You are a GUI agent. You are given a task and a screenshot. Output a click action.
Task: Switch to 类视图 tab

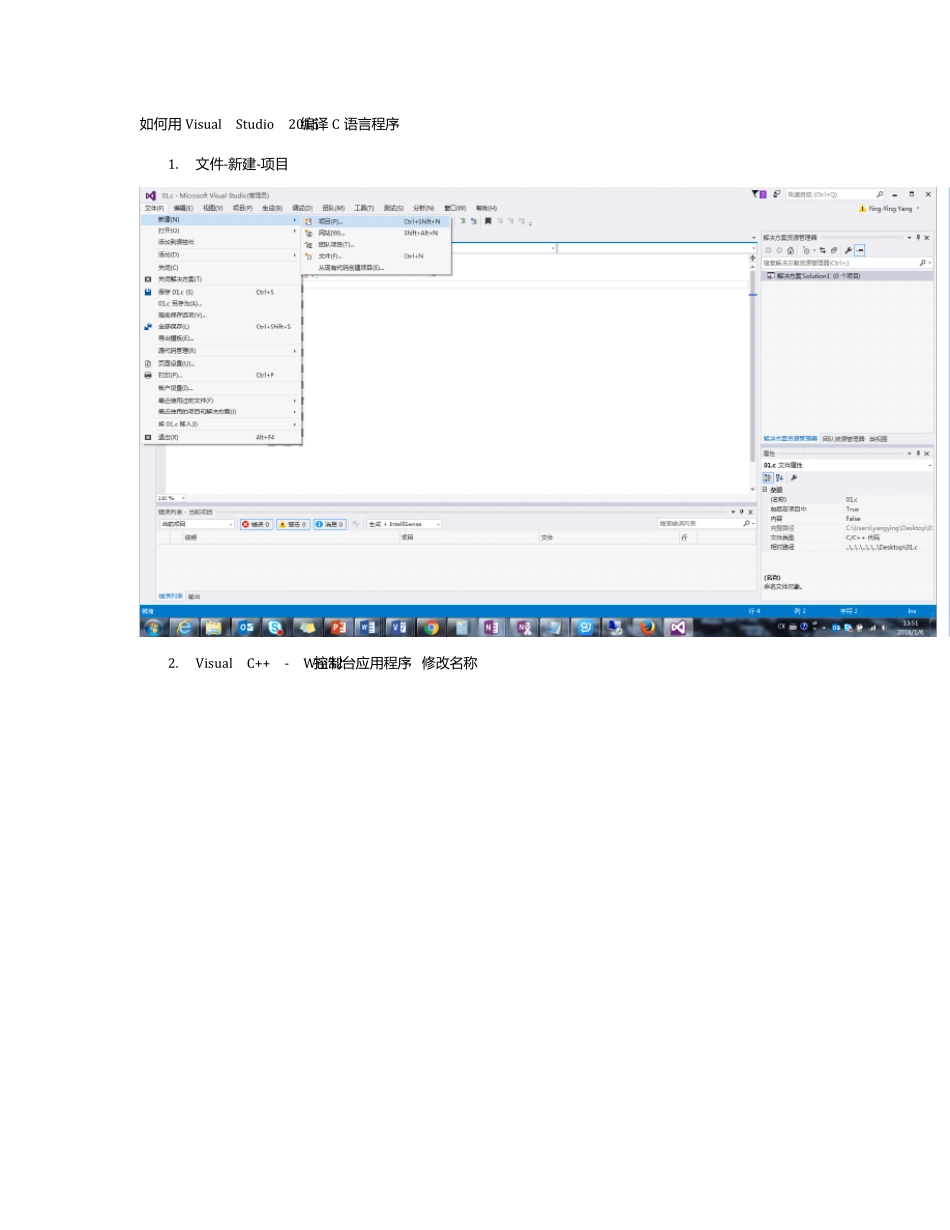pyautogui.click(x=878, y=438)
